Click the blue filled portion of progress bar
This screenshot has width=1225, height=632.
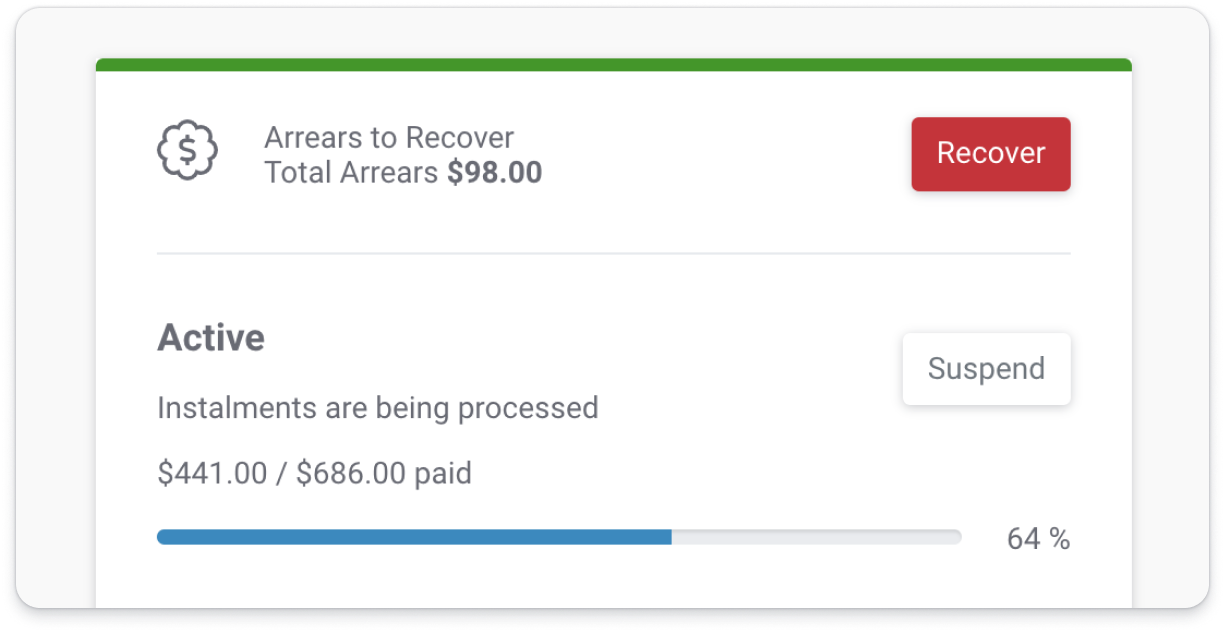tap(414, 537)
